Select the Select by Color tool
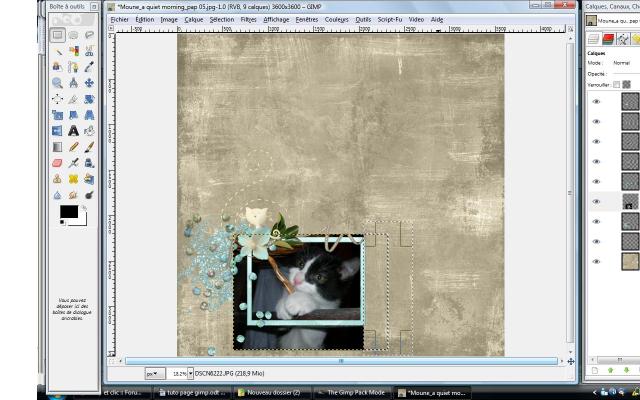This screenshot has width=640, height=400. [x=73, y=51]
